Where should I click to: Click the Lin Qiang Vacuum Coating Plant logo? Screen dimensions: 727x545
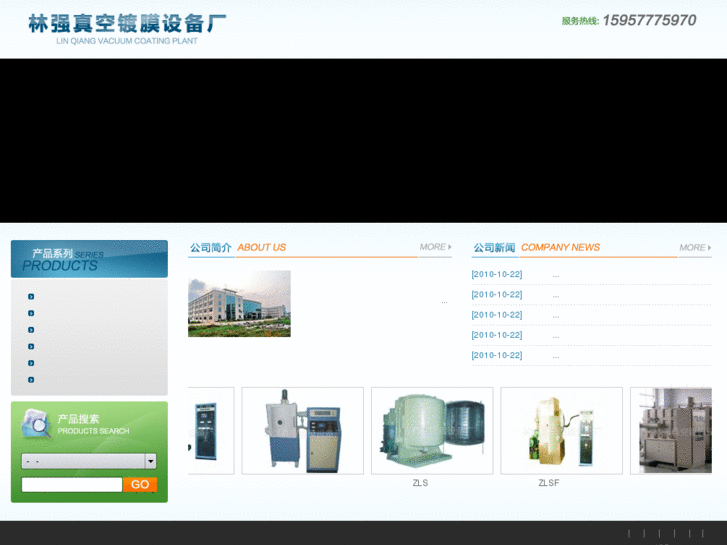click(127, 29)
